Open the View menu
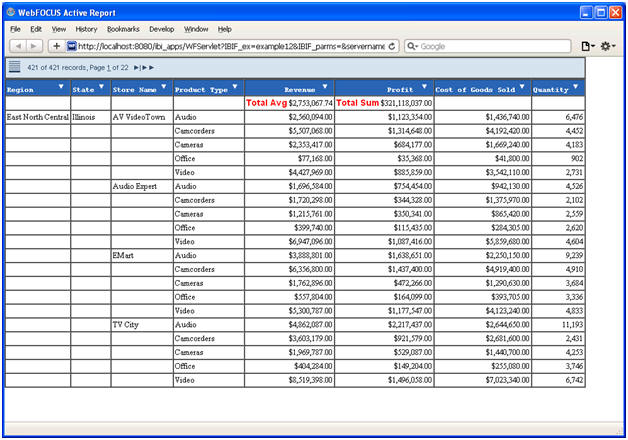Screen dimensions: 628x440 pyautogui.click(x=58, y=29)
